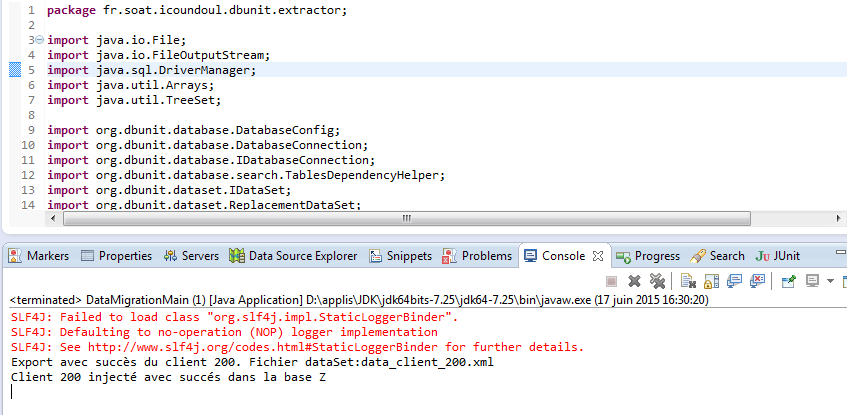This screenshot has width=847, height=415.
Task: Click the editor horizontal scrollbar thumb
Action: tap(405, 218)
